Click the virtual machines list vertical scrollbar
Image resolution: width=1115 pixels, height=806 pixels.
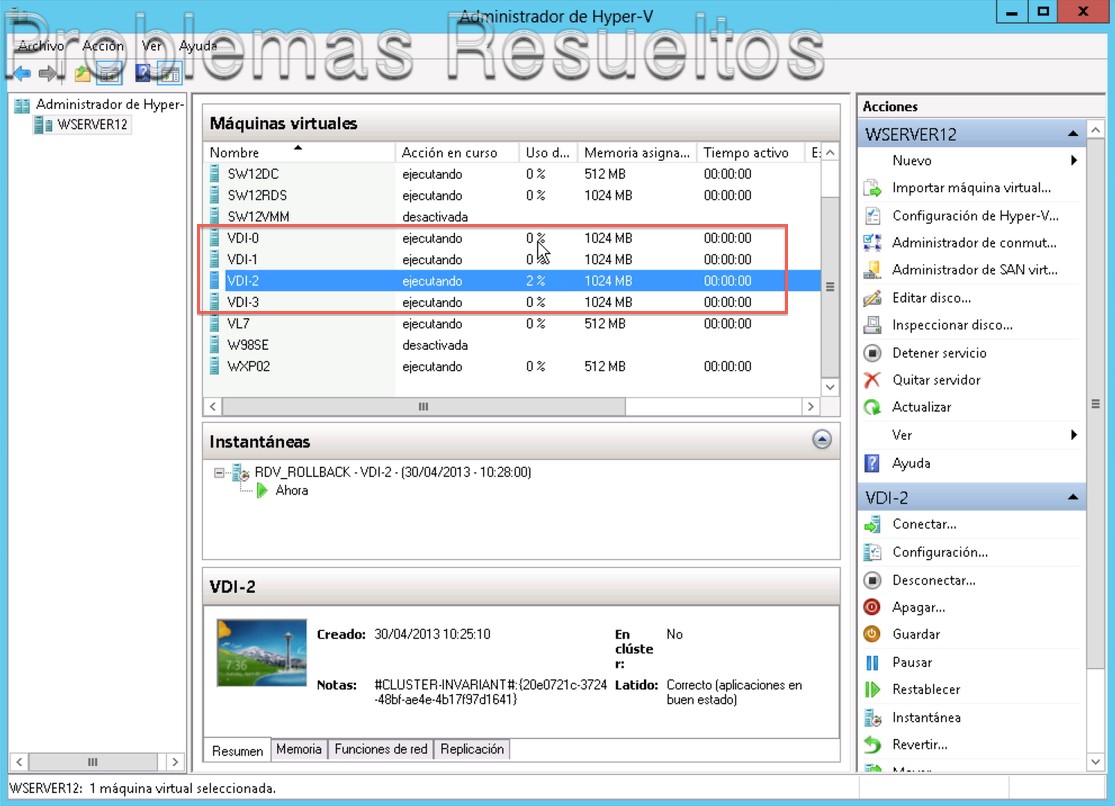830,287
